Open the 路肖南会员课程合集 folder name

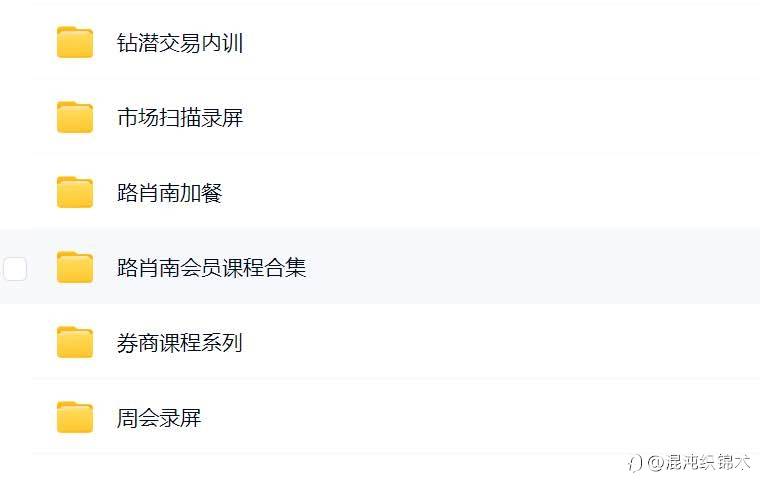pos(211,268)
